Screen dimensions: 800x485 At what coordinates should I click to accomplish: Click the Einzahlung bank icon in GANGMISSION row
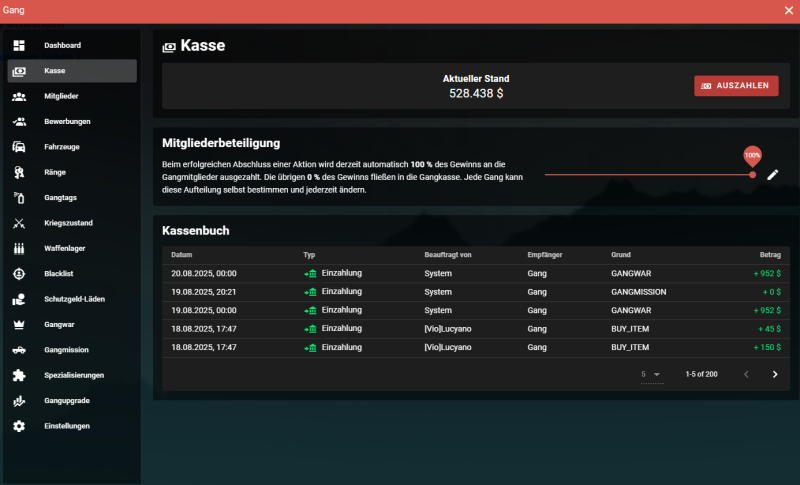click(x=310, y=292)
